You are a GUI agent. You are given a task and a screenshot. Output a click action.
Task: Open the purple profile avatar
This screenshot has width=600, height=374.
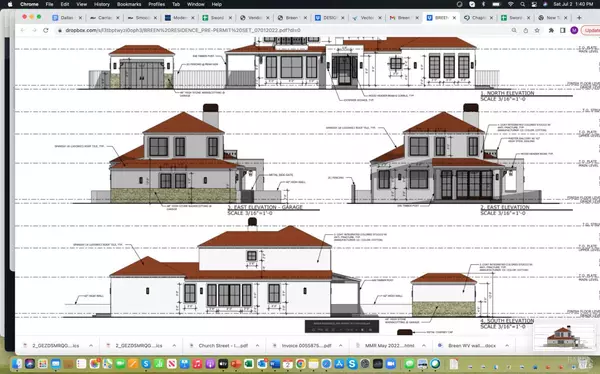(x=574, y=30)
